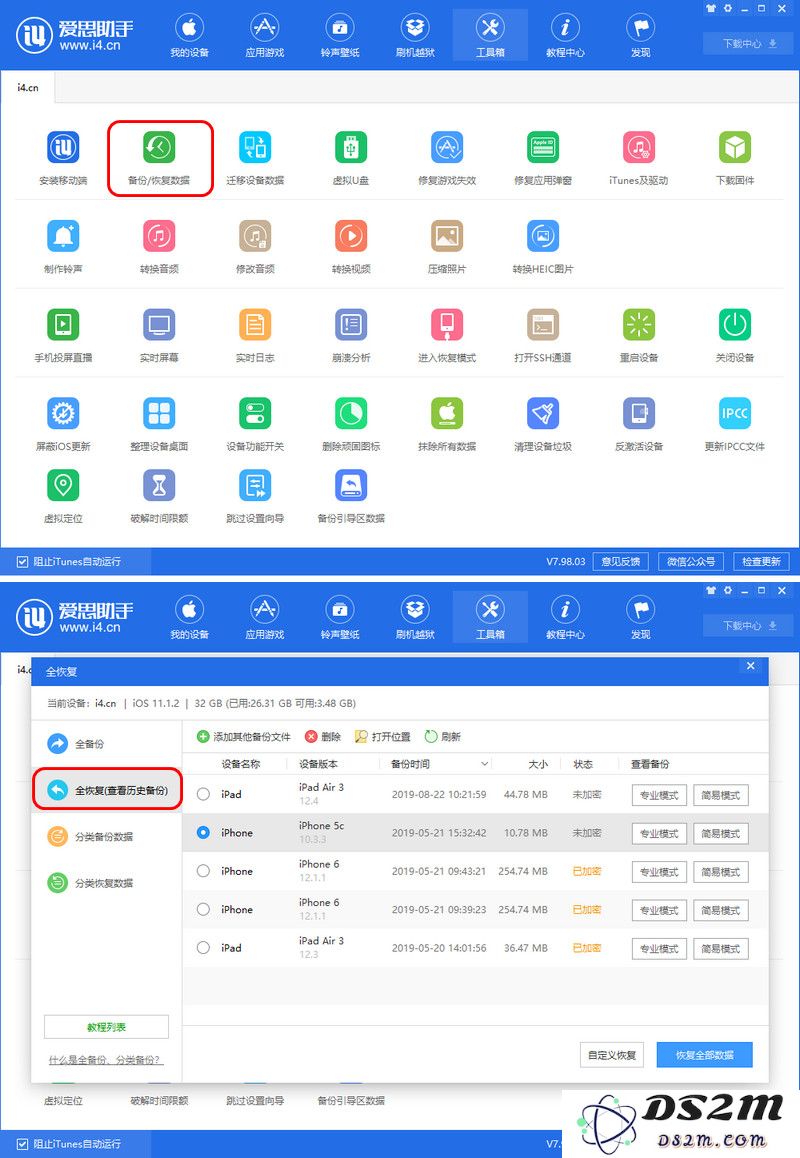
Task: Open 压缩照片 tool
Action: point(447,236)
